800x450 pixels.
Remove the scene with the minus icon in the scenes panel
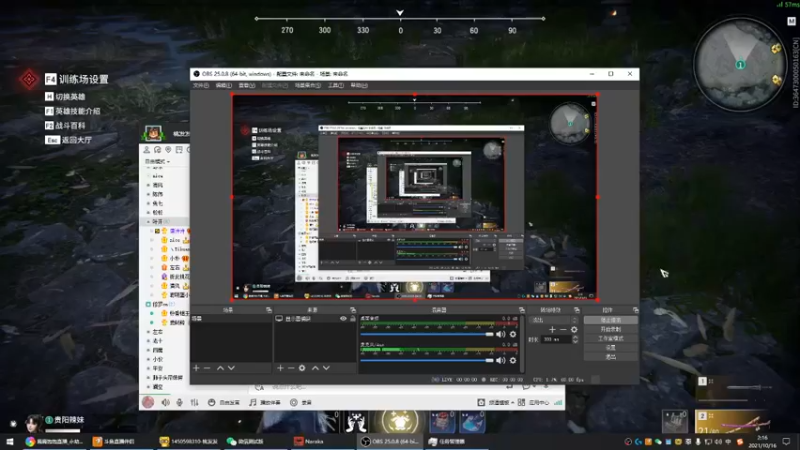[207, 368]
